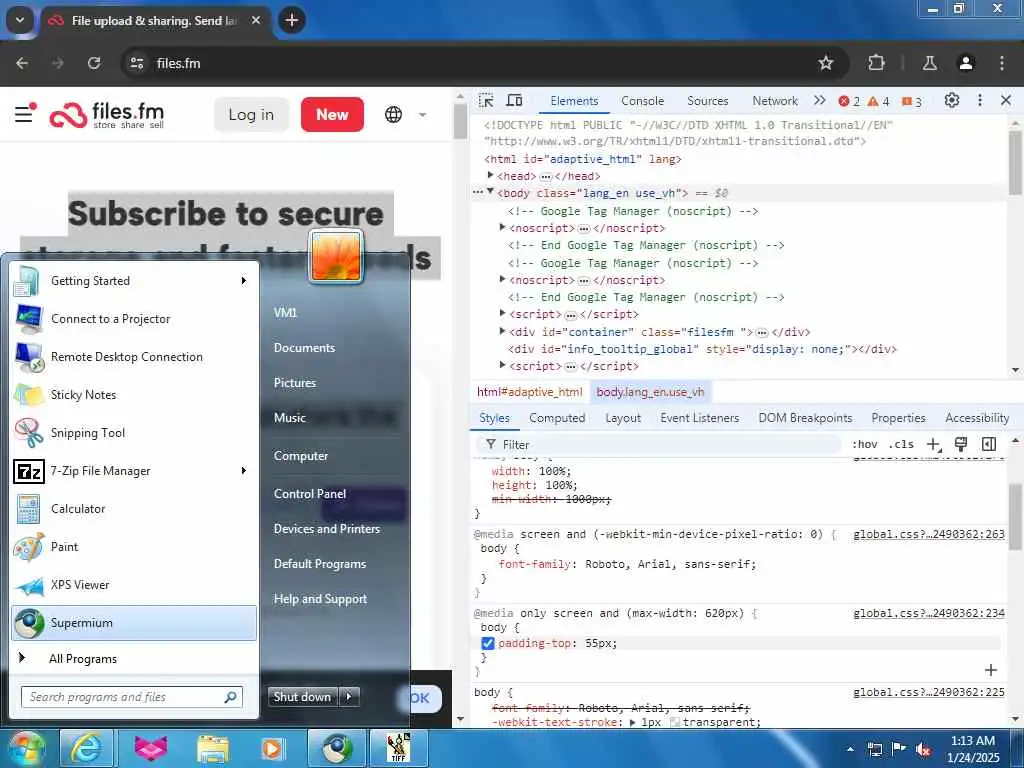Click the Windows Start orb
The height and width of the screenshot is (768, 1024).
click(25, 748)
